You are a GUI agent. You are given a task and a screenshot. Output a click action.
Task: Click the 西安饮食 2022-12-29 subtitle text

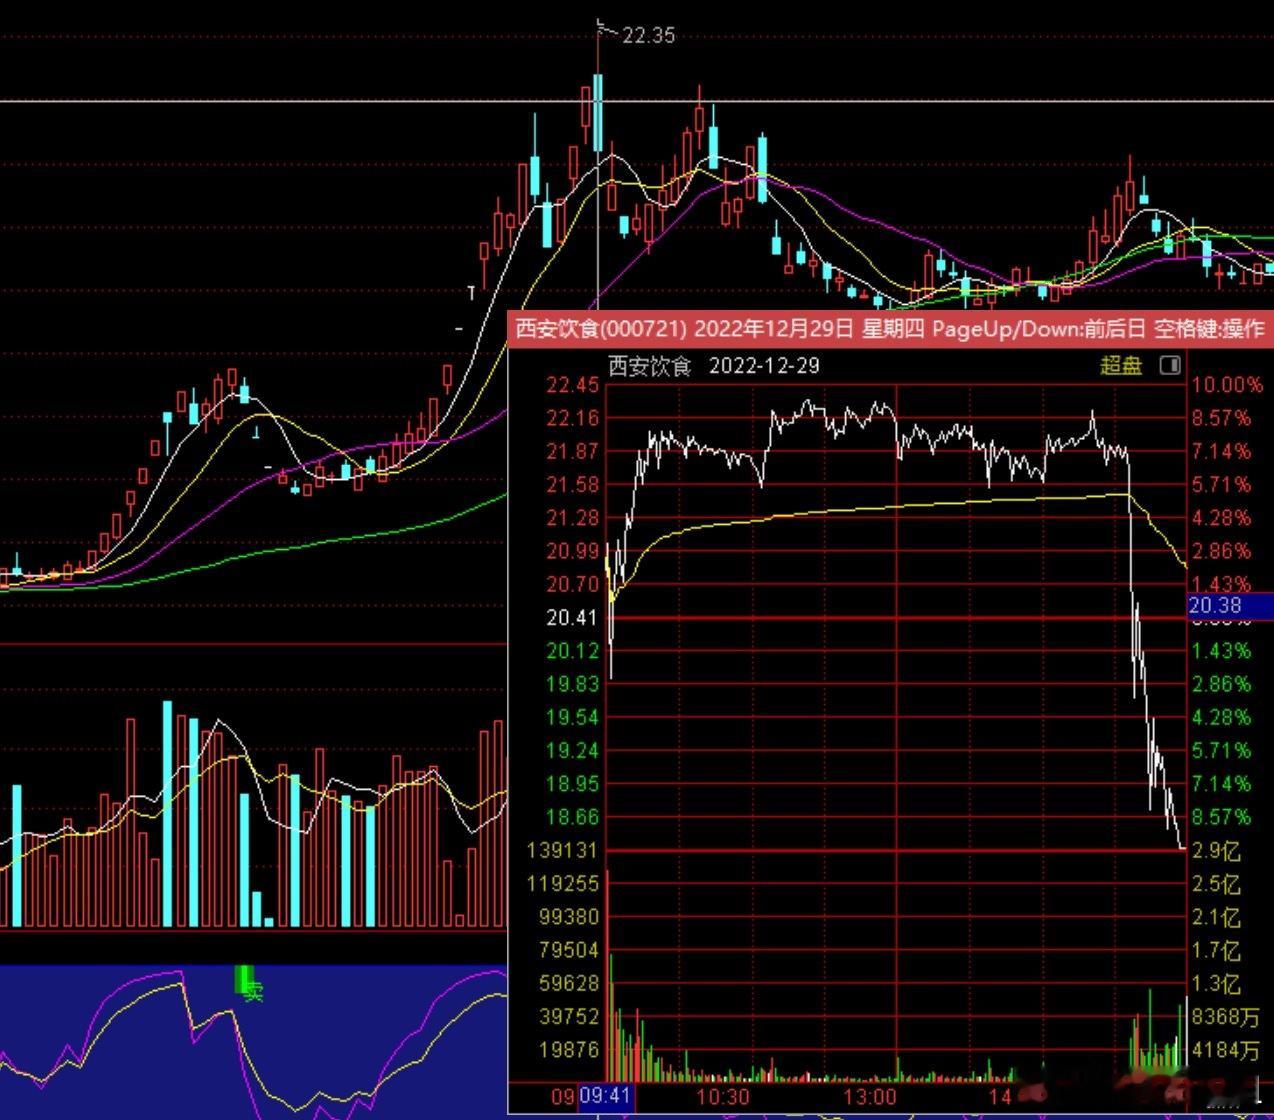(x=714, y=365)
